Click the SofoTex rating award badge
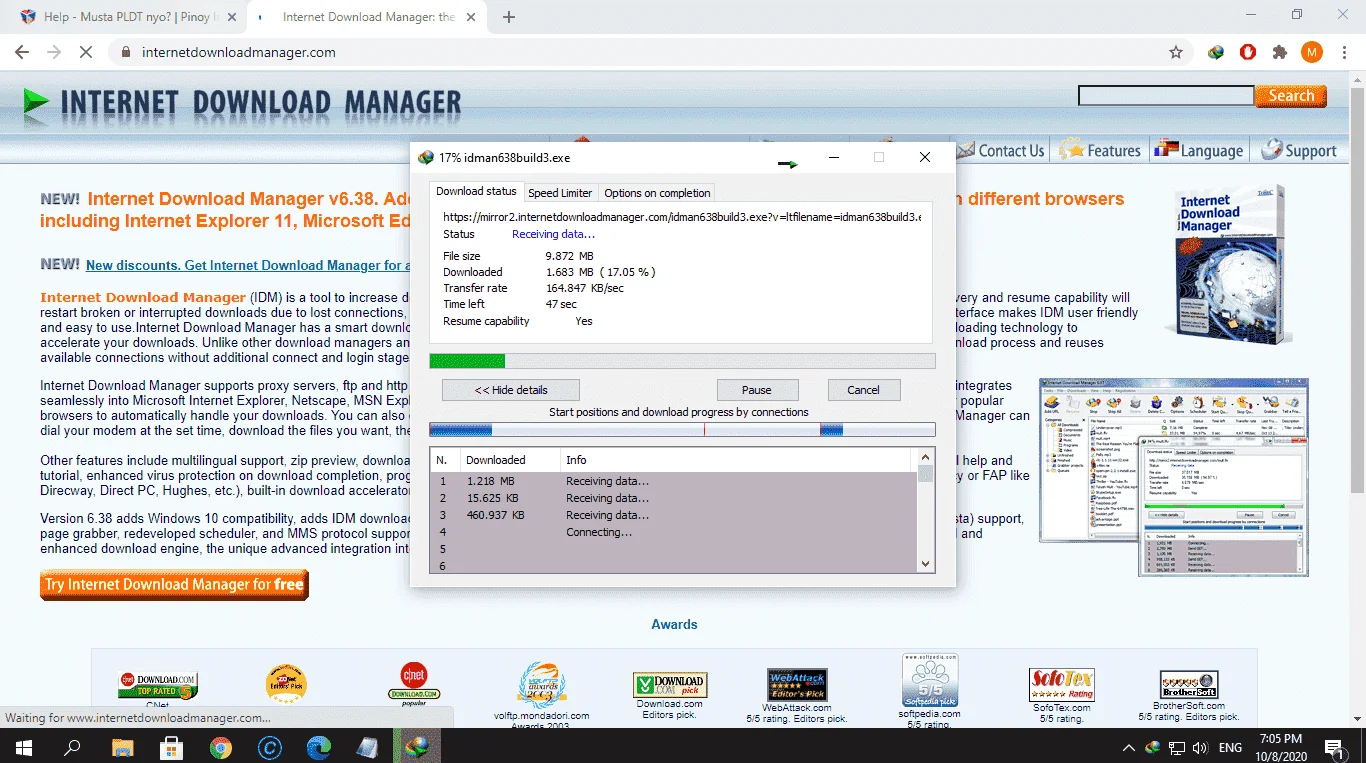Image resolution: width=1366 pixels, height=763 pixels. pyautogui.click(x=1061, y=685)
